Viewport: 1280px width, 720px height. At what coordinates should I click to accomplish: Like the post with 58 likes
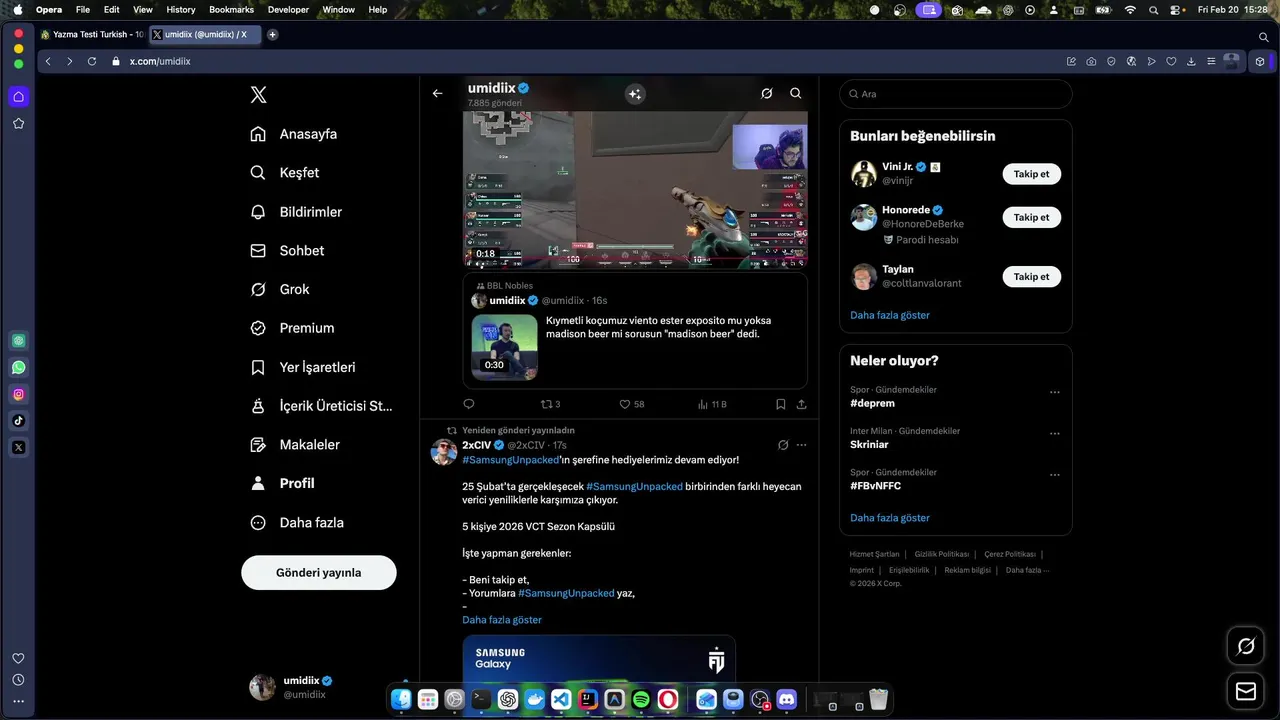click(631, 404)
